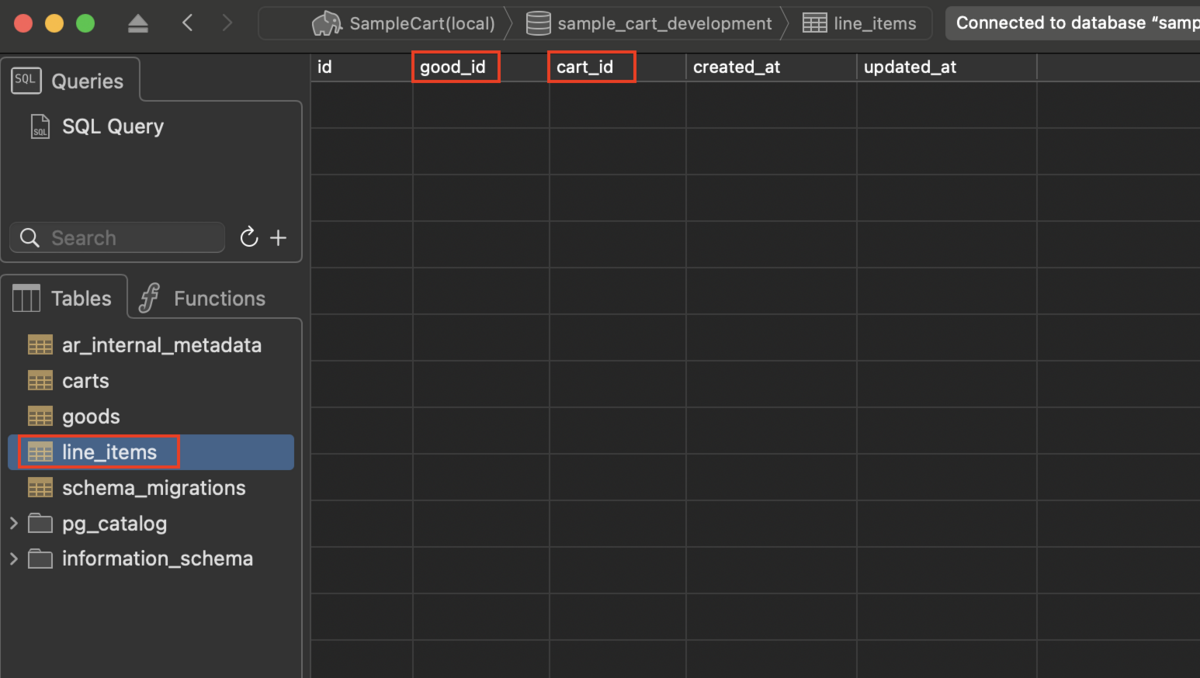Click the table icon next to goods
The height and width of the screenshot is (678, 1200).
tap(40, 417)
